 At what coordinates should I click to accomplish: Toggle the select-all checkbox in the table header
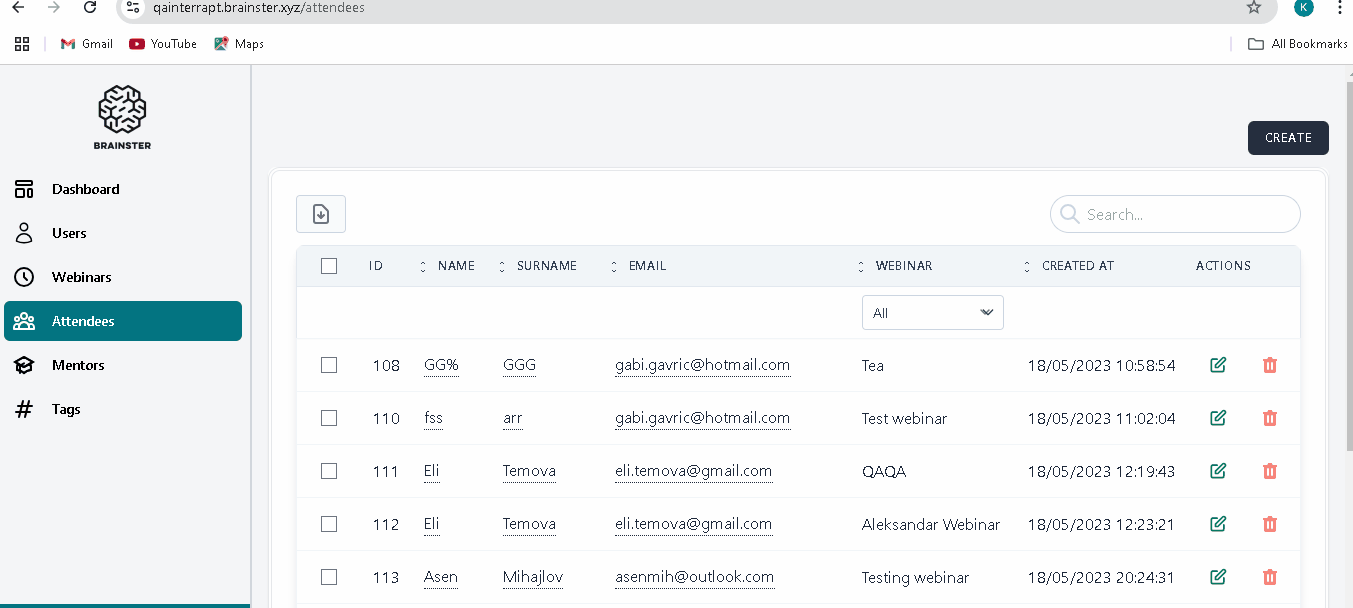tap(329, 266)
